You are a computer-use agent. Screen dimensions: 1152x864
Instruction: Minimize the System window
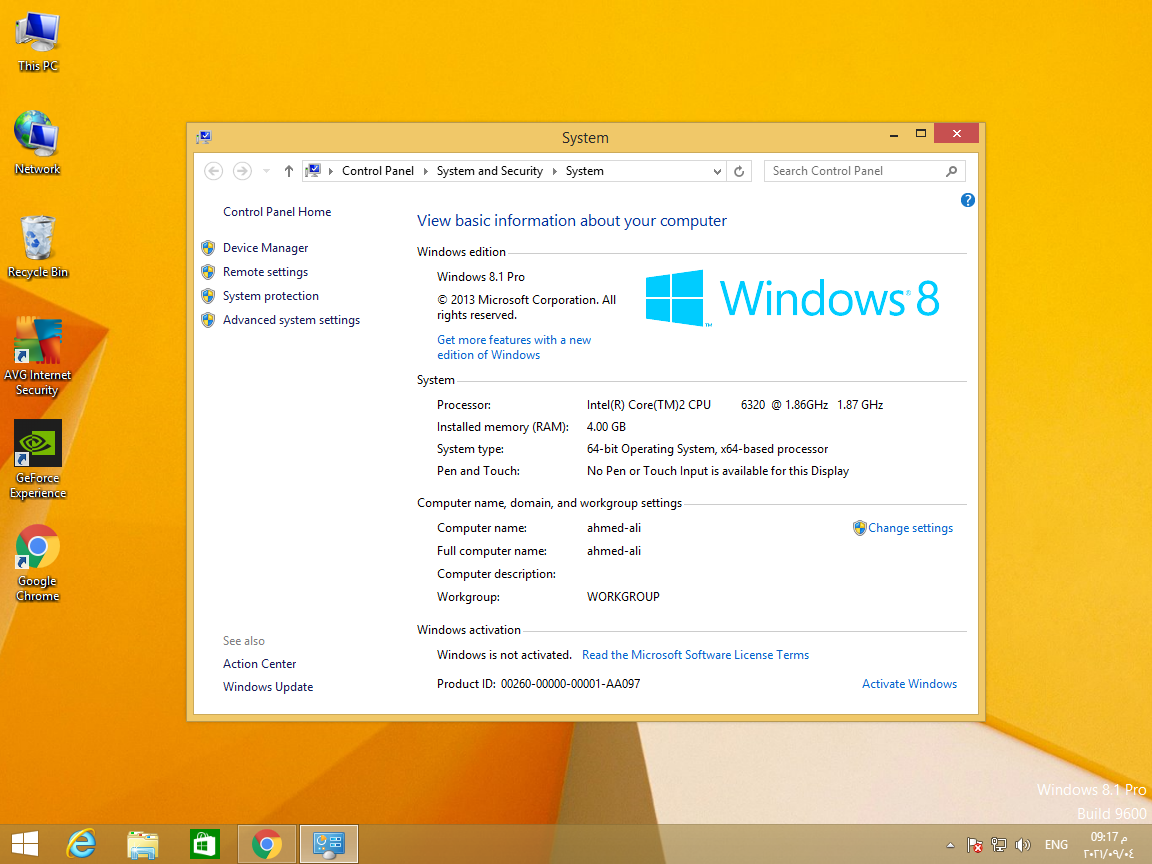(893, 134)
